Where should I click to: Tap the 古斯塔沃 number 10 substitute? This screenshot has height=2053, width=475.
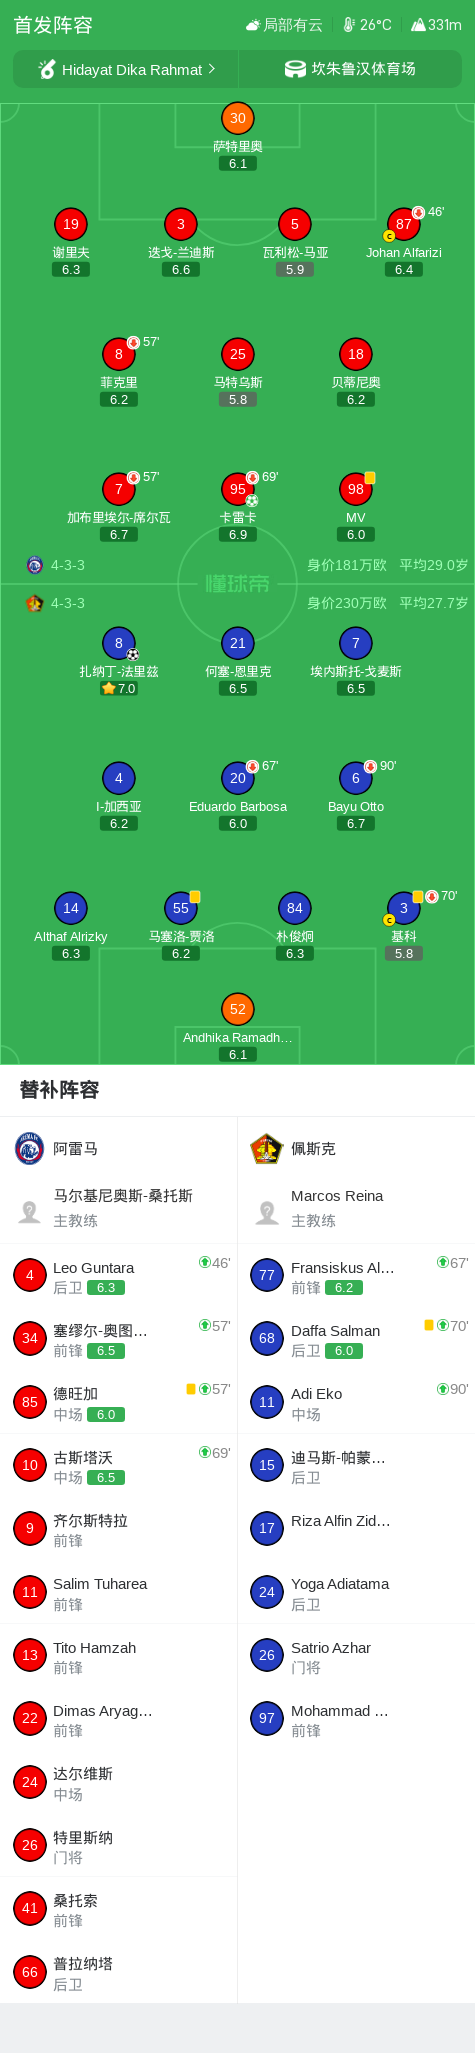pyautogui.click(x=118, y=1465)
